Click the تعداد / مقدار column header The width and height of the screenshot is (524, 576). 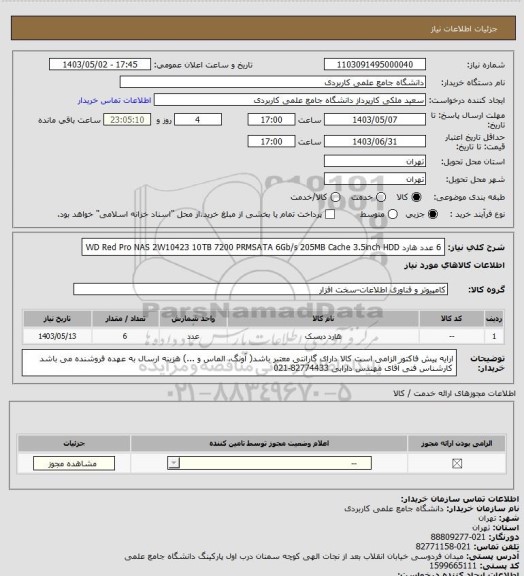click(x=125, y=318)
